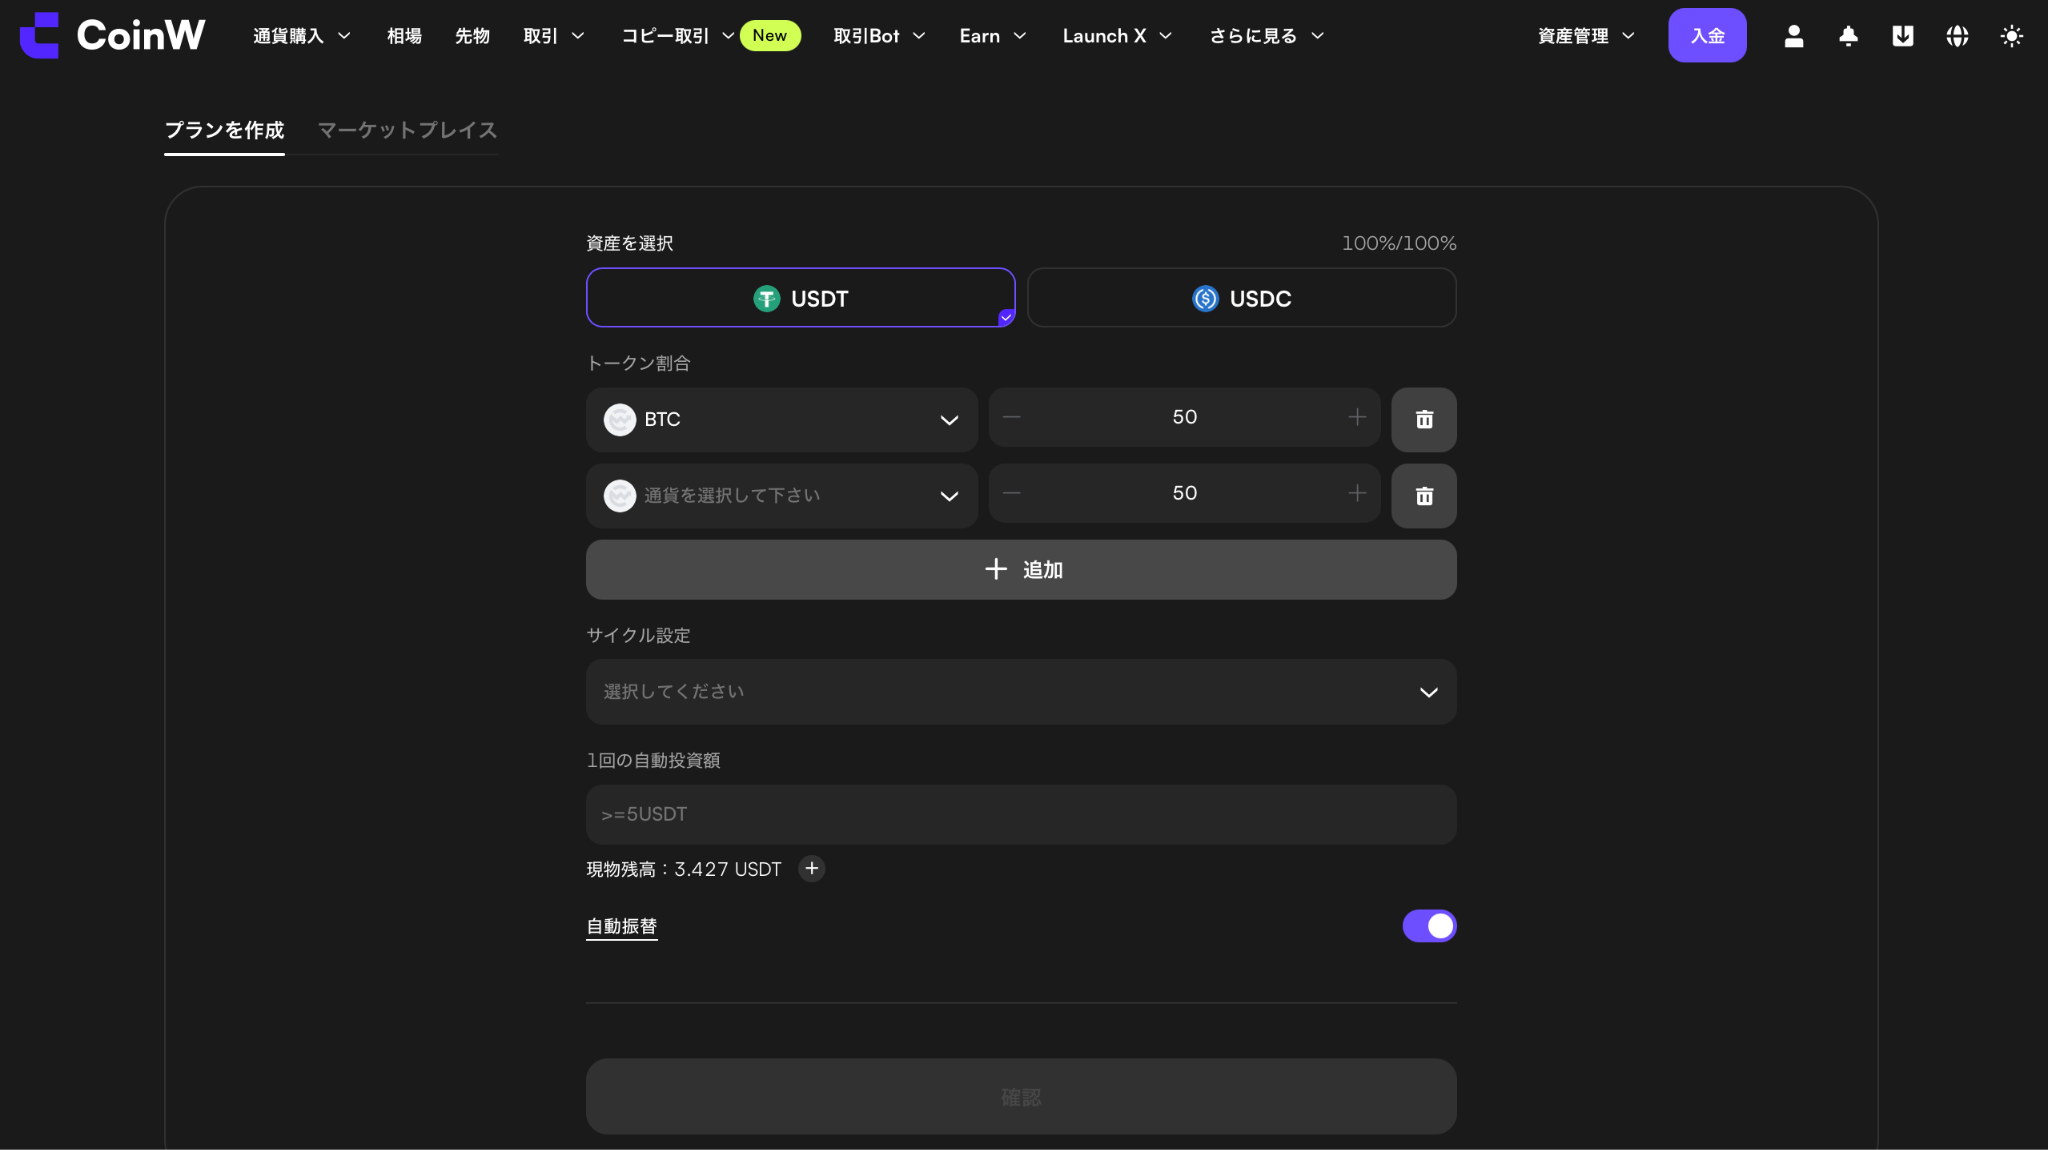Expand the 取引 menu
Image resolution: width=2048 pixels, height=1150 pixels.
(x=553, y=36)
